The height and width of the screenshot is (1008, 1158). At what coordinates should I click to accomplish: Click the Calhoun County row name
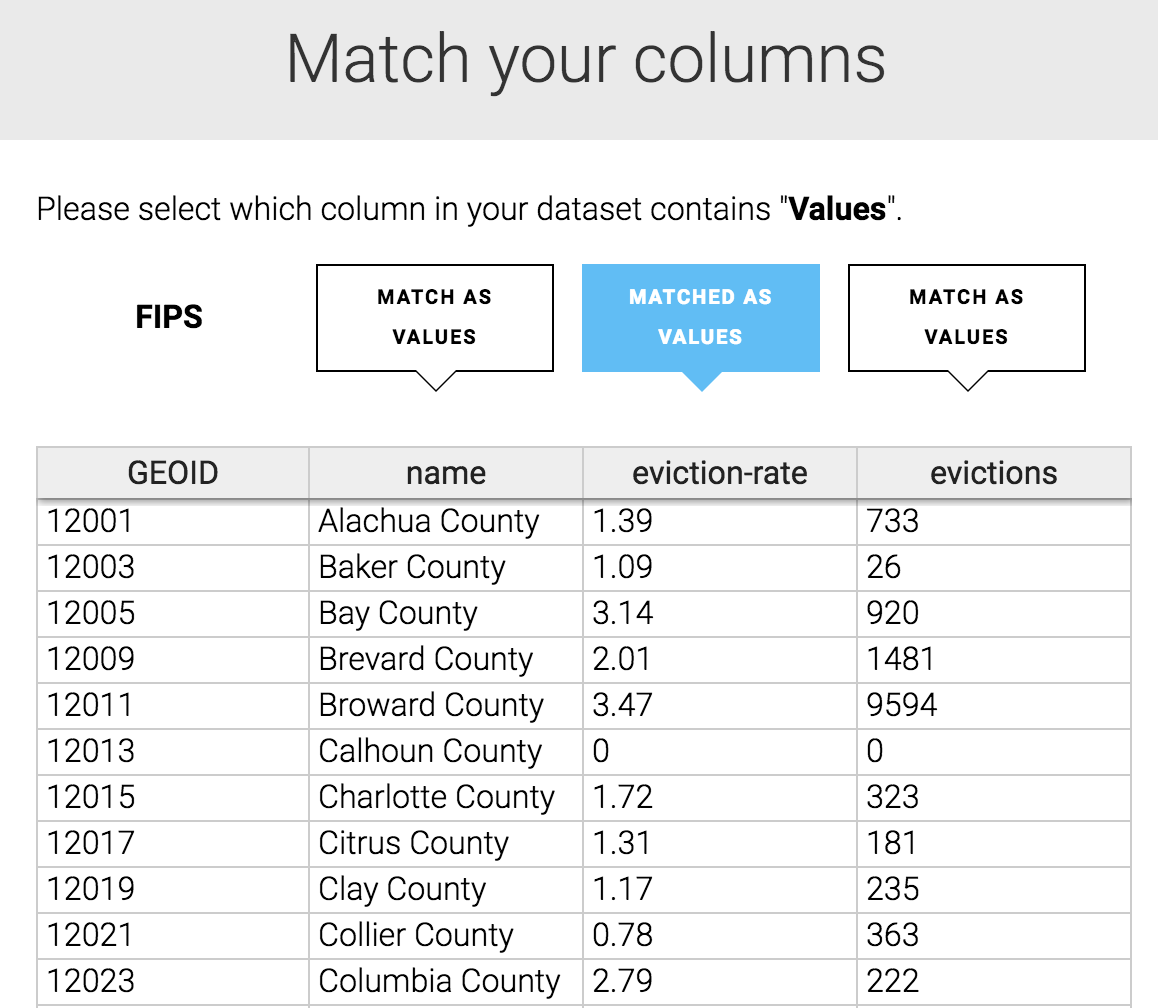click(x=430, y=751)
